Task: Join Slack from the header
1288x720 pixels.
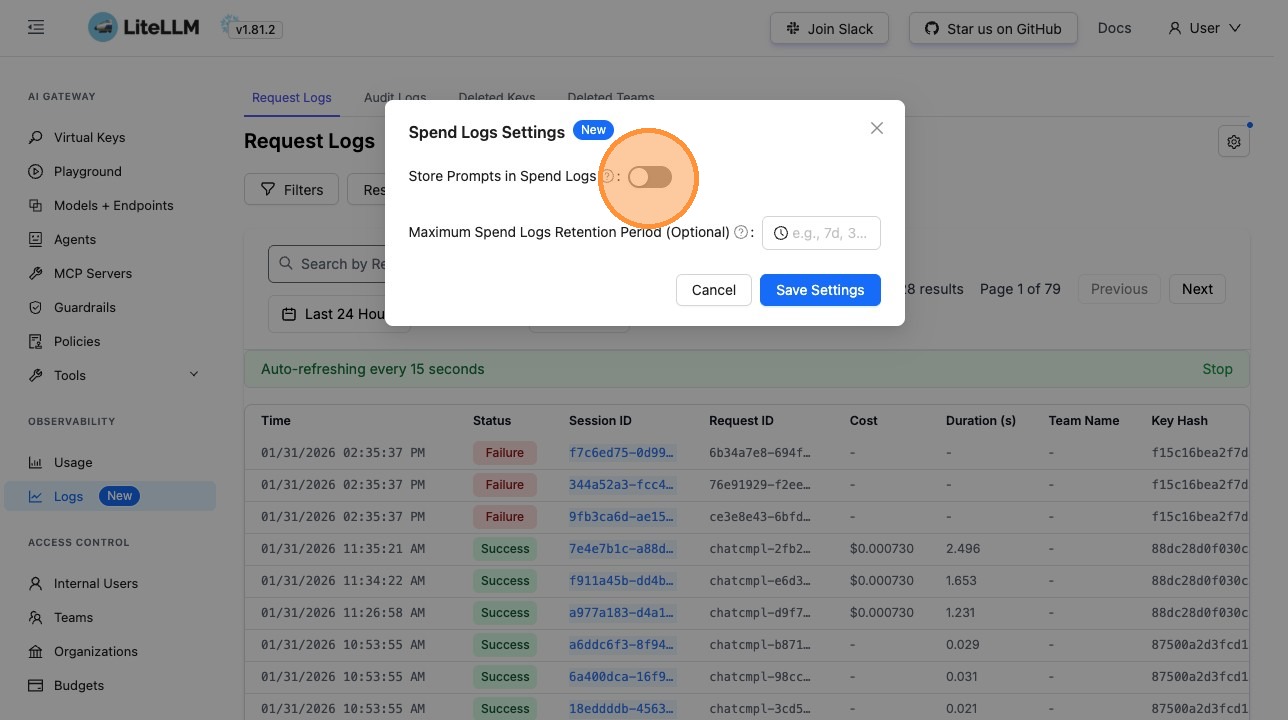Action: tap(830, 28)
